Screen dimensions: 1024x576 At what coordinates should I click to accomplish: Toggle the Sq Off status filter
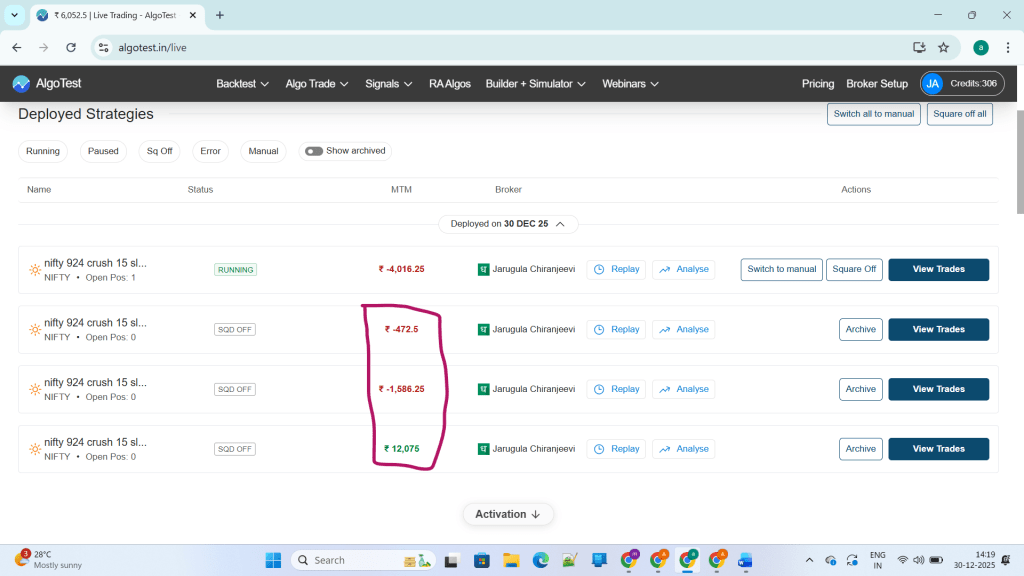160,151
